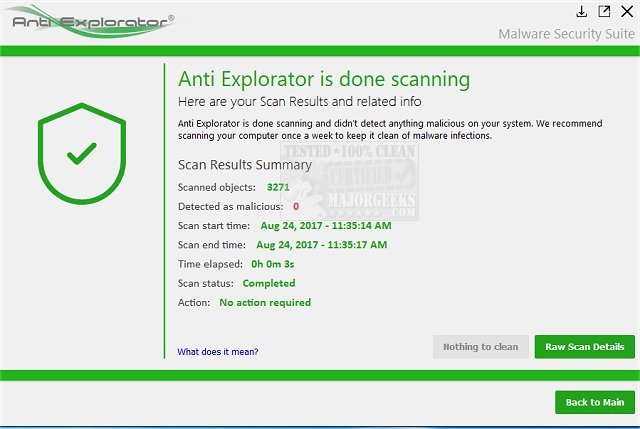Click scan start time 11:35:14 AM value

click(326, 226)
